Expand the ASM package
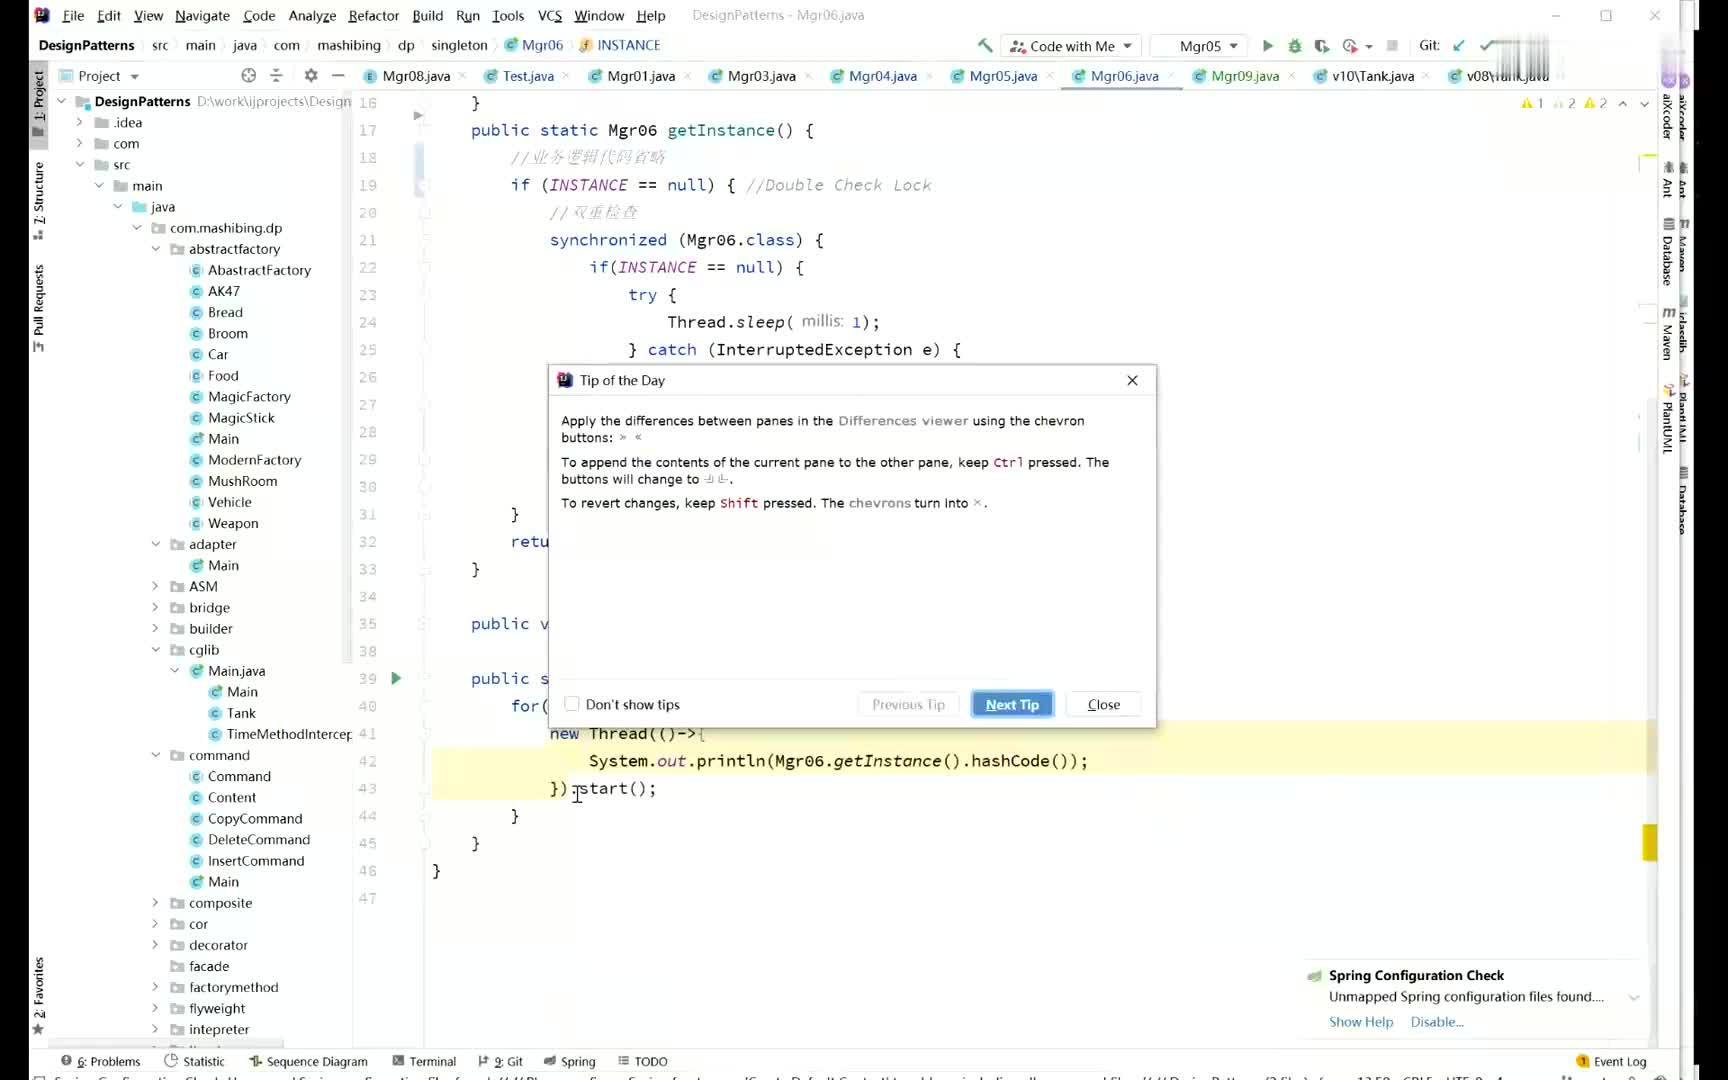Viewport: 1728px width, 1080px height. click(156, 587)
